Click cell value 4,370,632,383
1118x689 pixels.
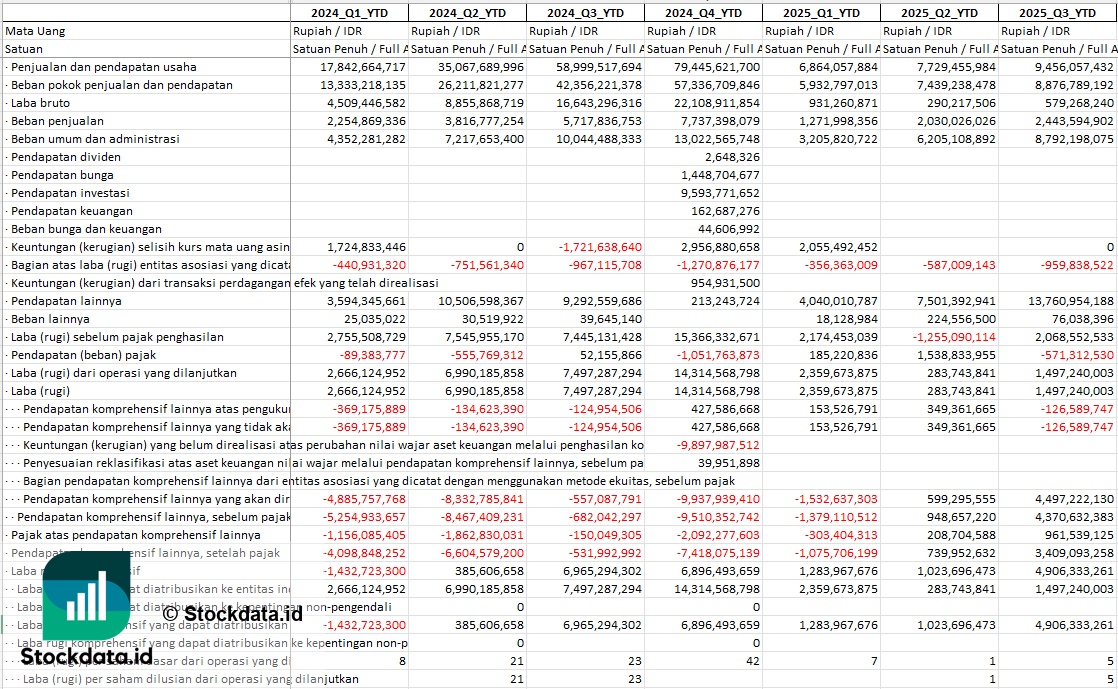click(x=1075, y=517)
